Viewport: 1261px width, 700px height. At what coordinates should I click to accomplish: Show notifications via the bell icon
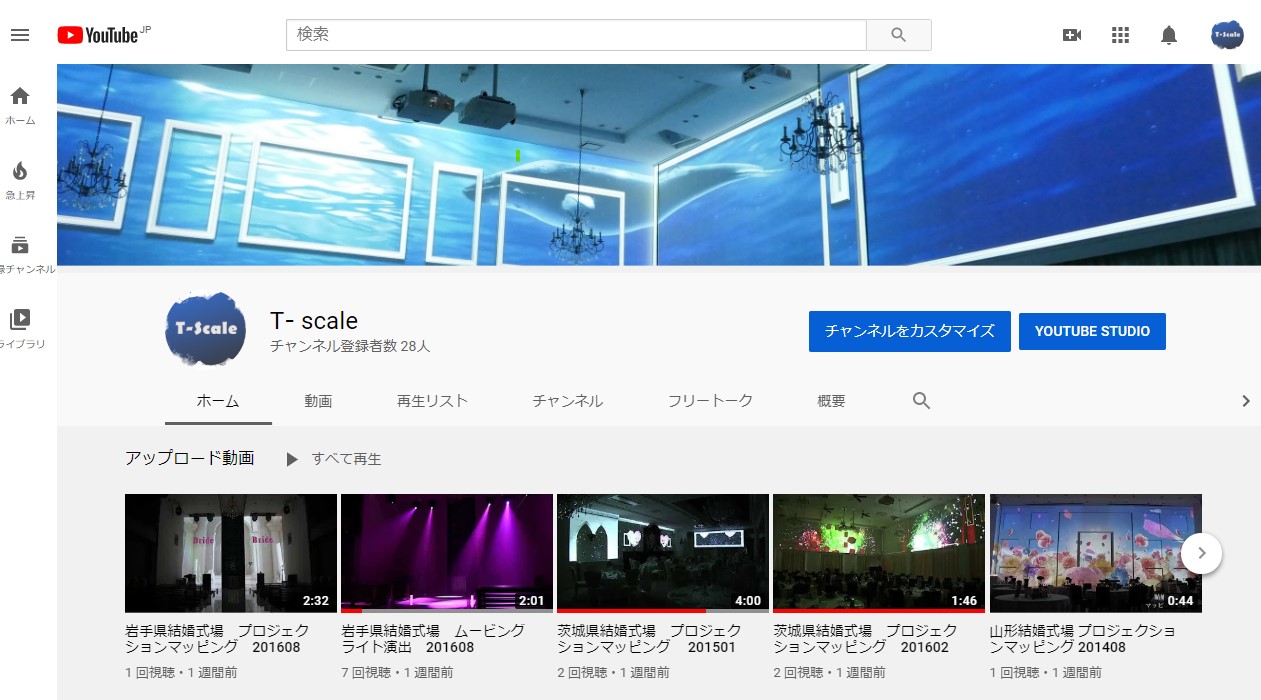pyautogui.click(x=1168, y=35)
